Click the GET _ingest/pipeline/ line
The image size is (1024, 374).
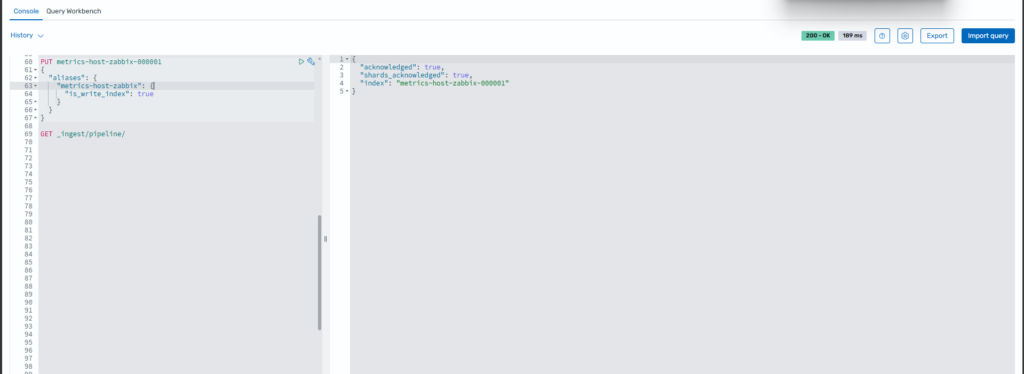(82, 134)
